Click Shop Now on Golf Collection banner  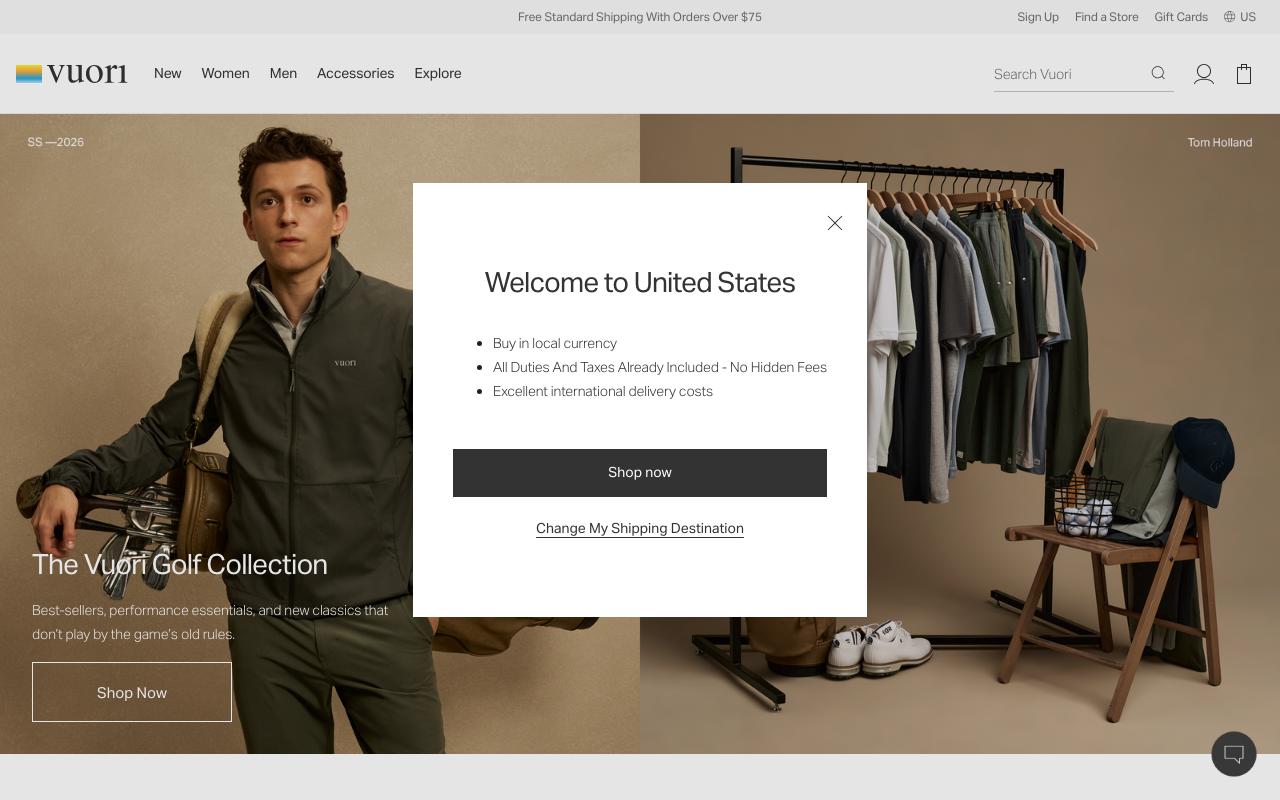[132, 692]
